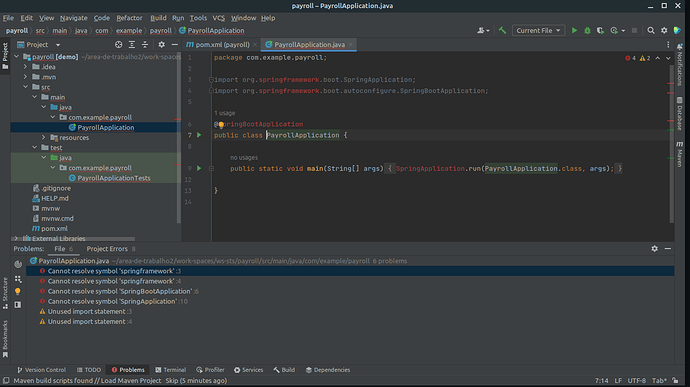Collapse all icon in Project panel header
The width and height of the screenshot is (690, 387).
(x=145, y=44)
